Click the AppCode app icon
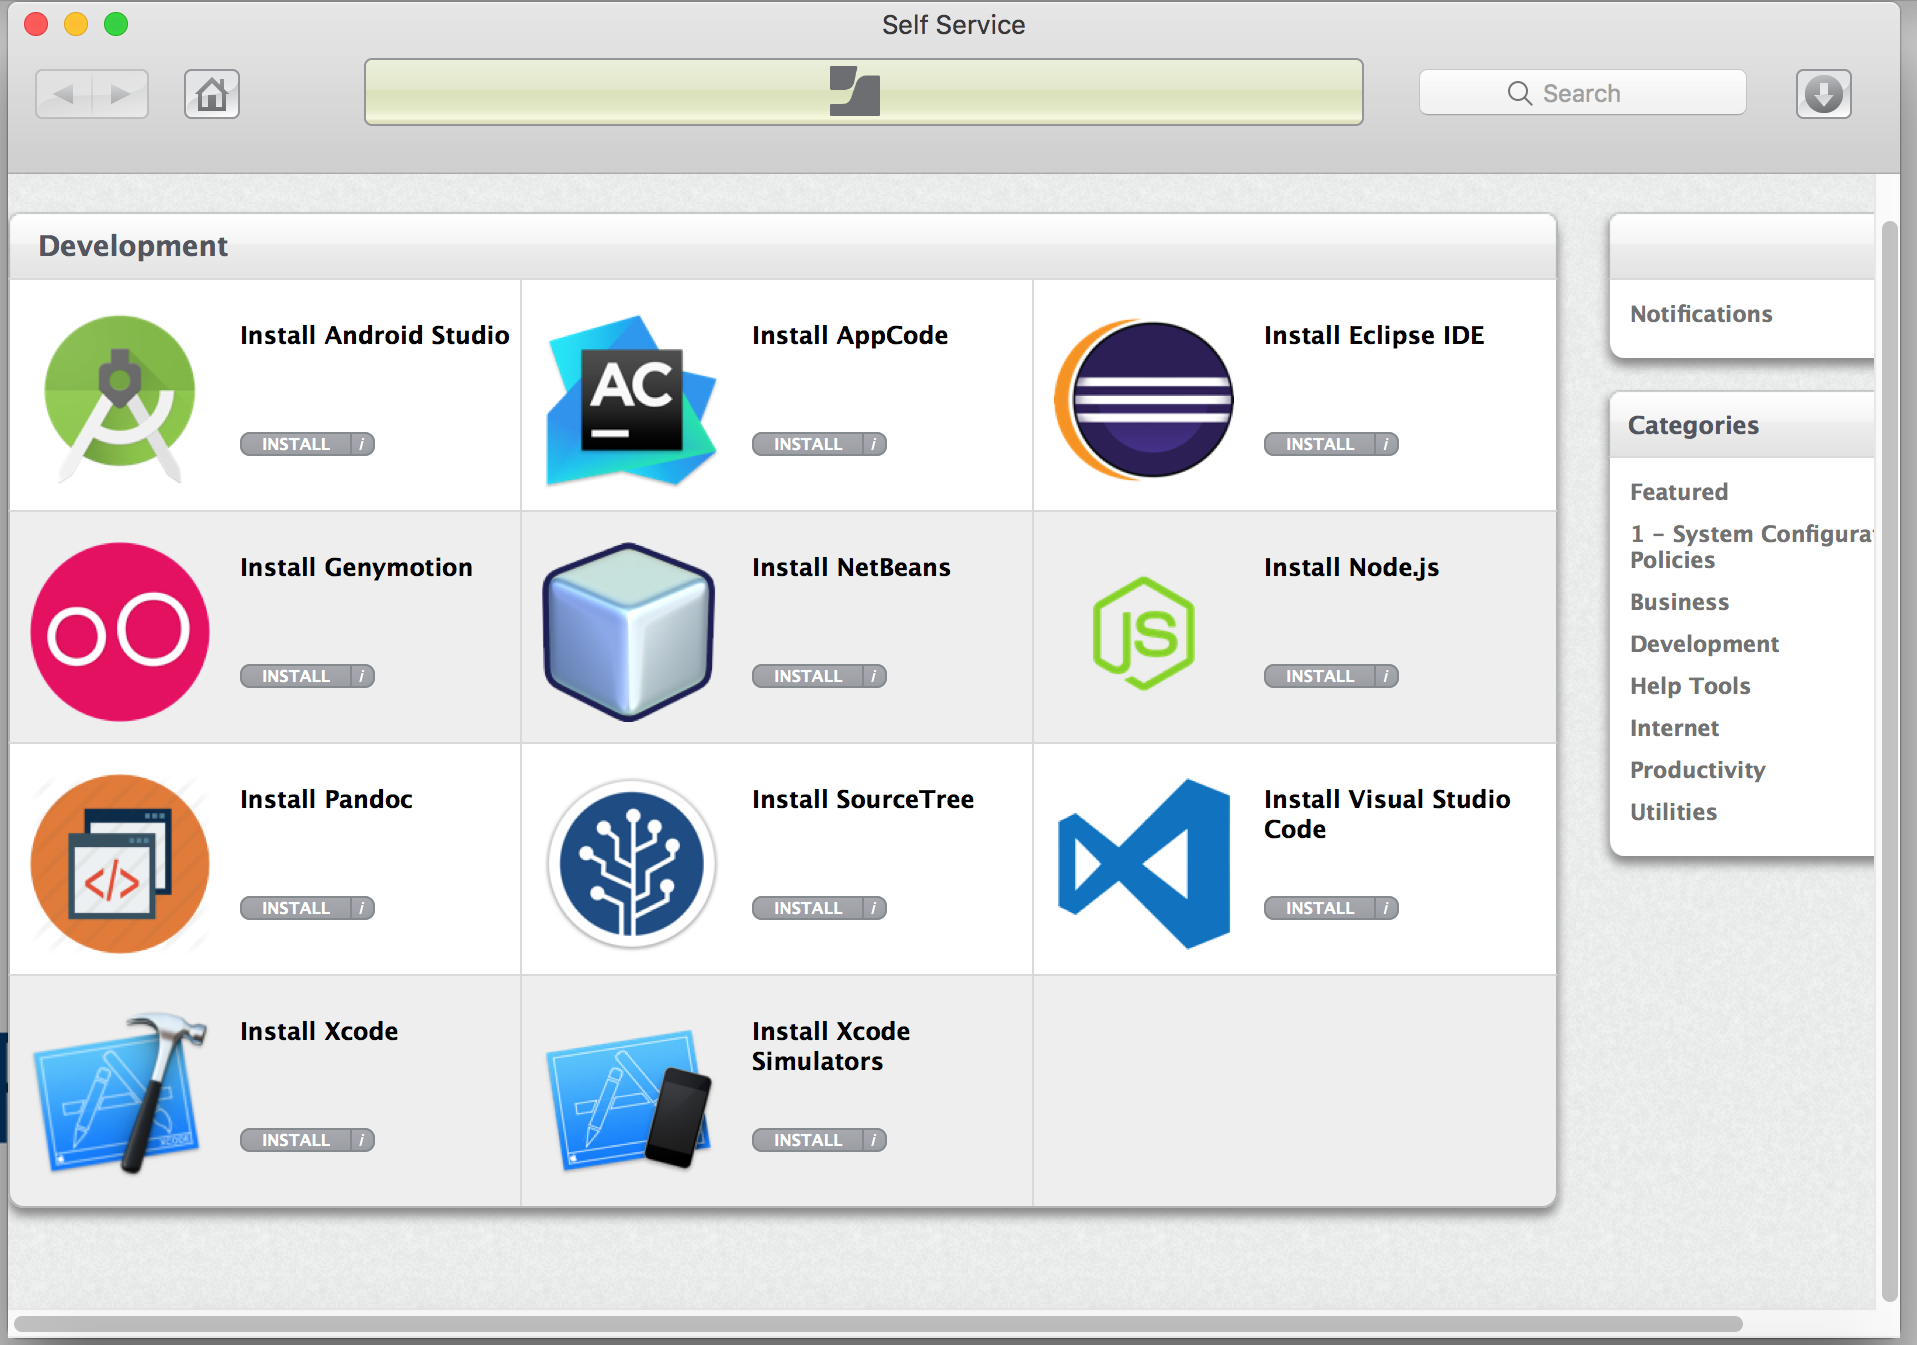The height and width of the screenshot is (1345, 1917). point(631,400)
